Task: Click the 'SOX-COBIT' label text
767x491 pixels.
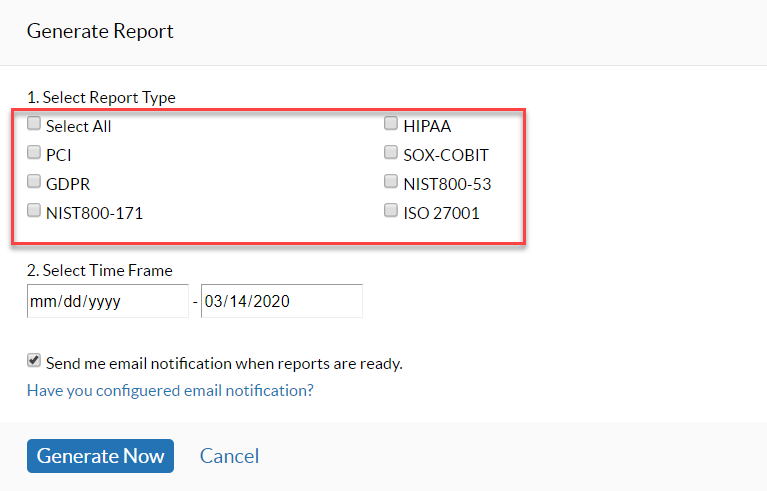Action: [446, 155]
